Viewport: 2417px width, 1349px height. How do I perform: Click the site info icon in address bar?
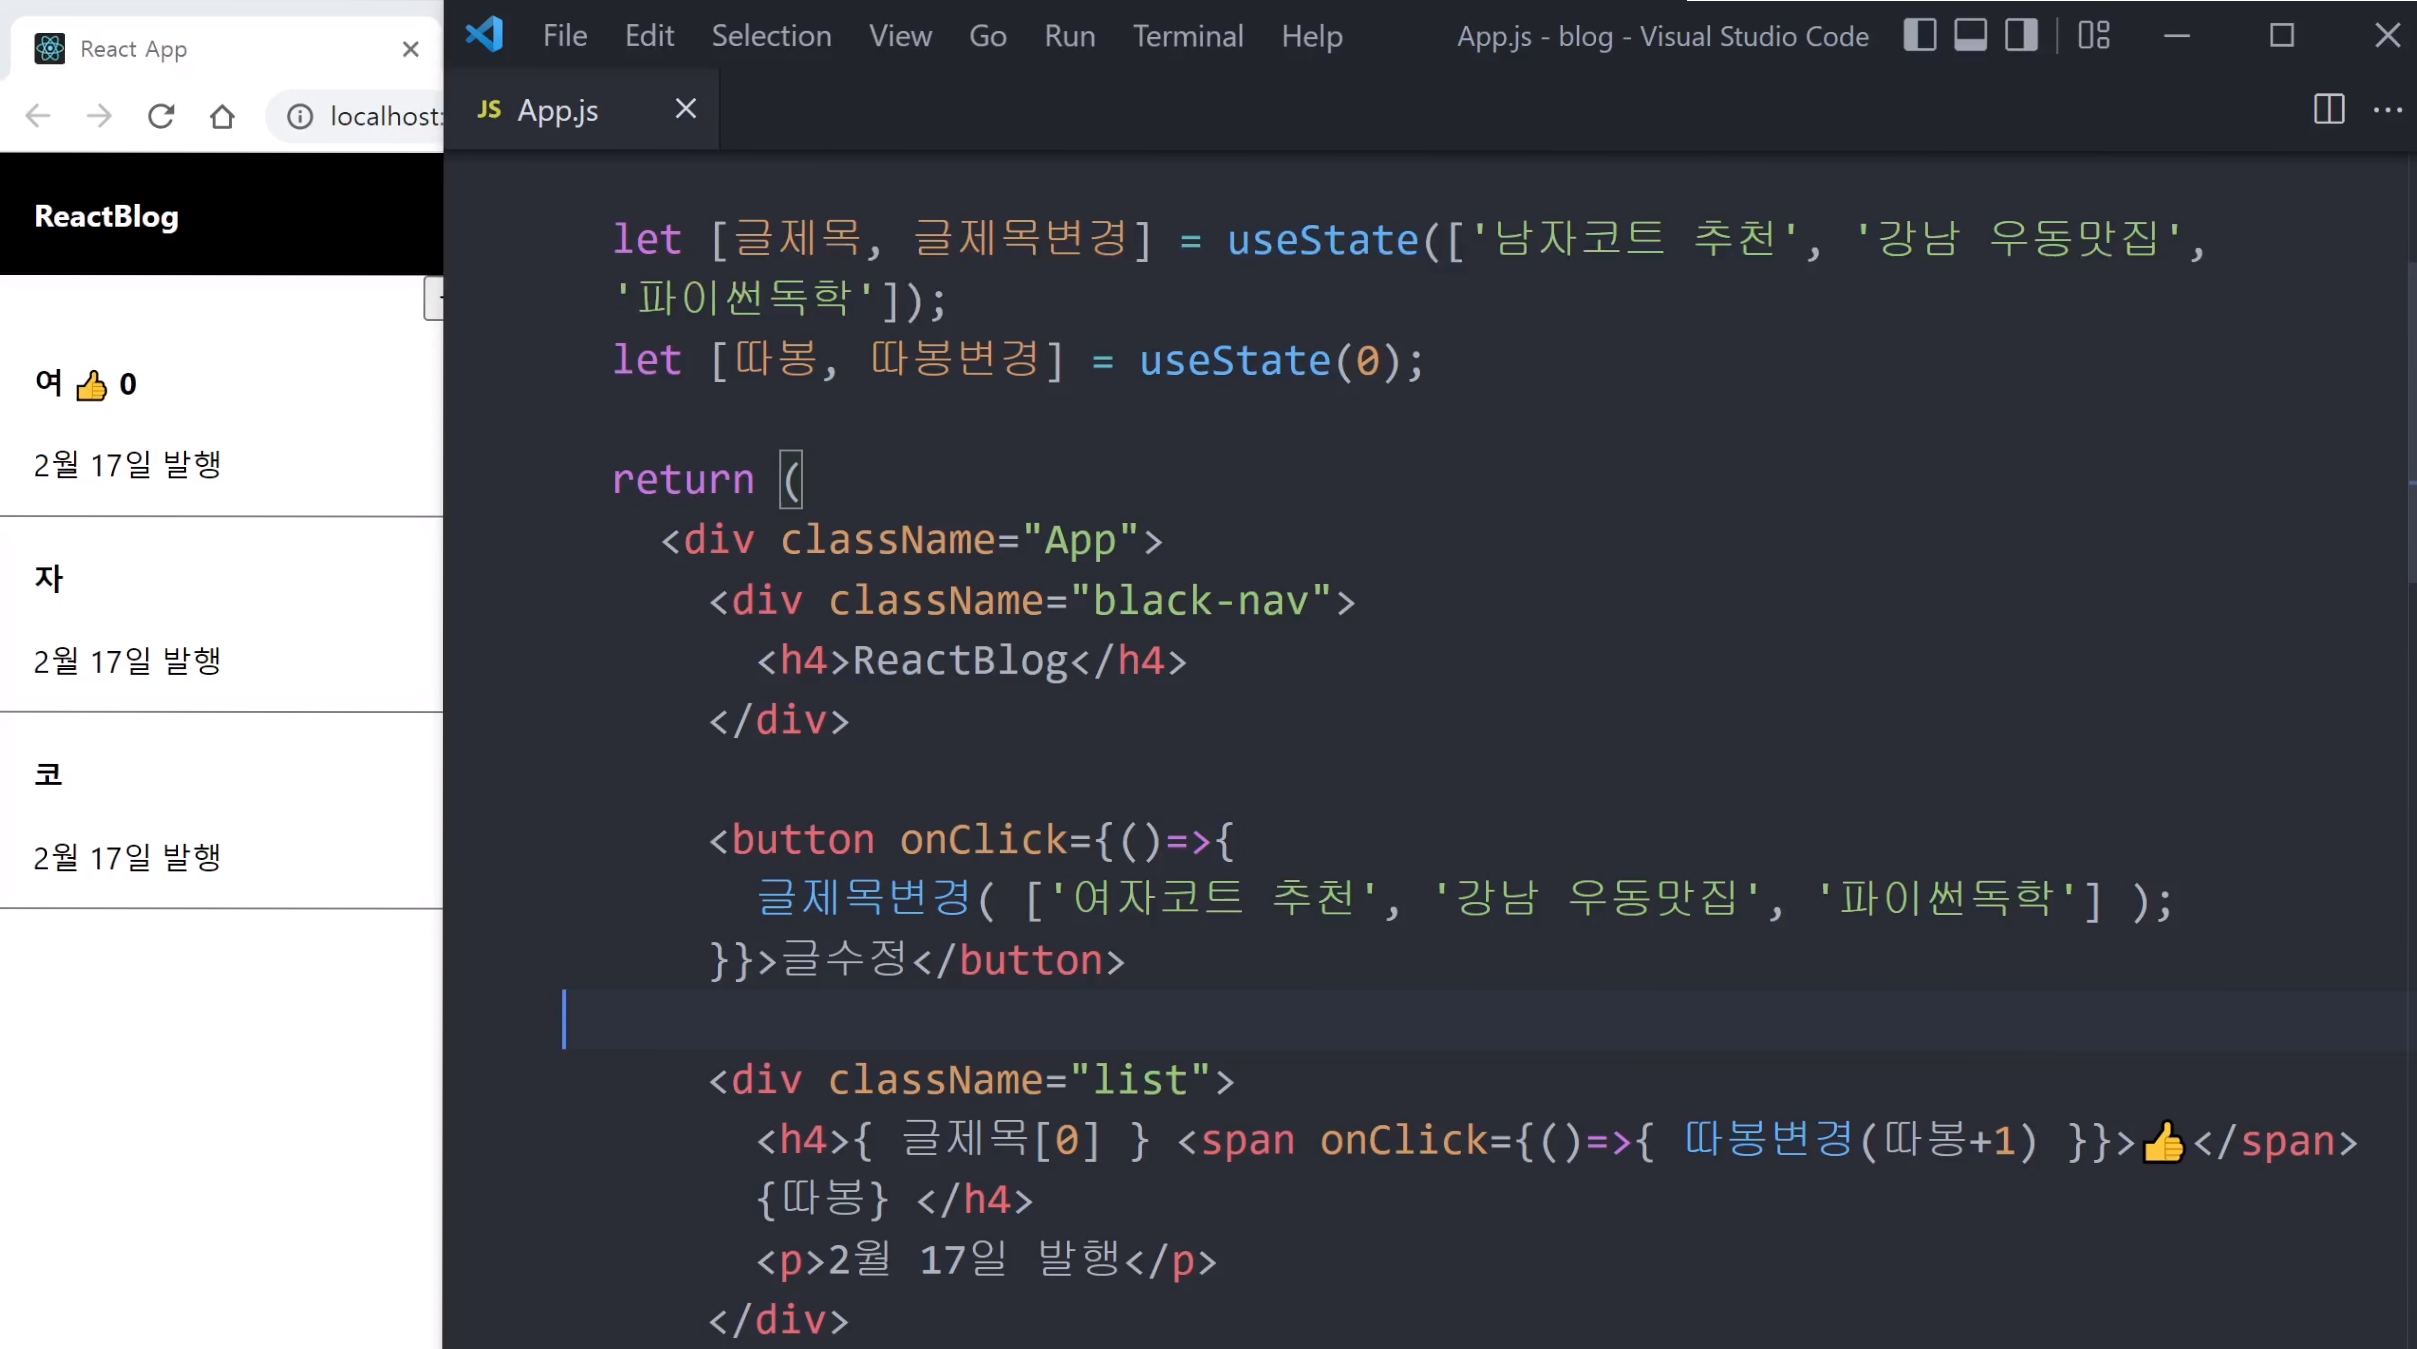(300, 116)
